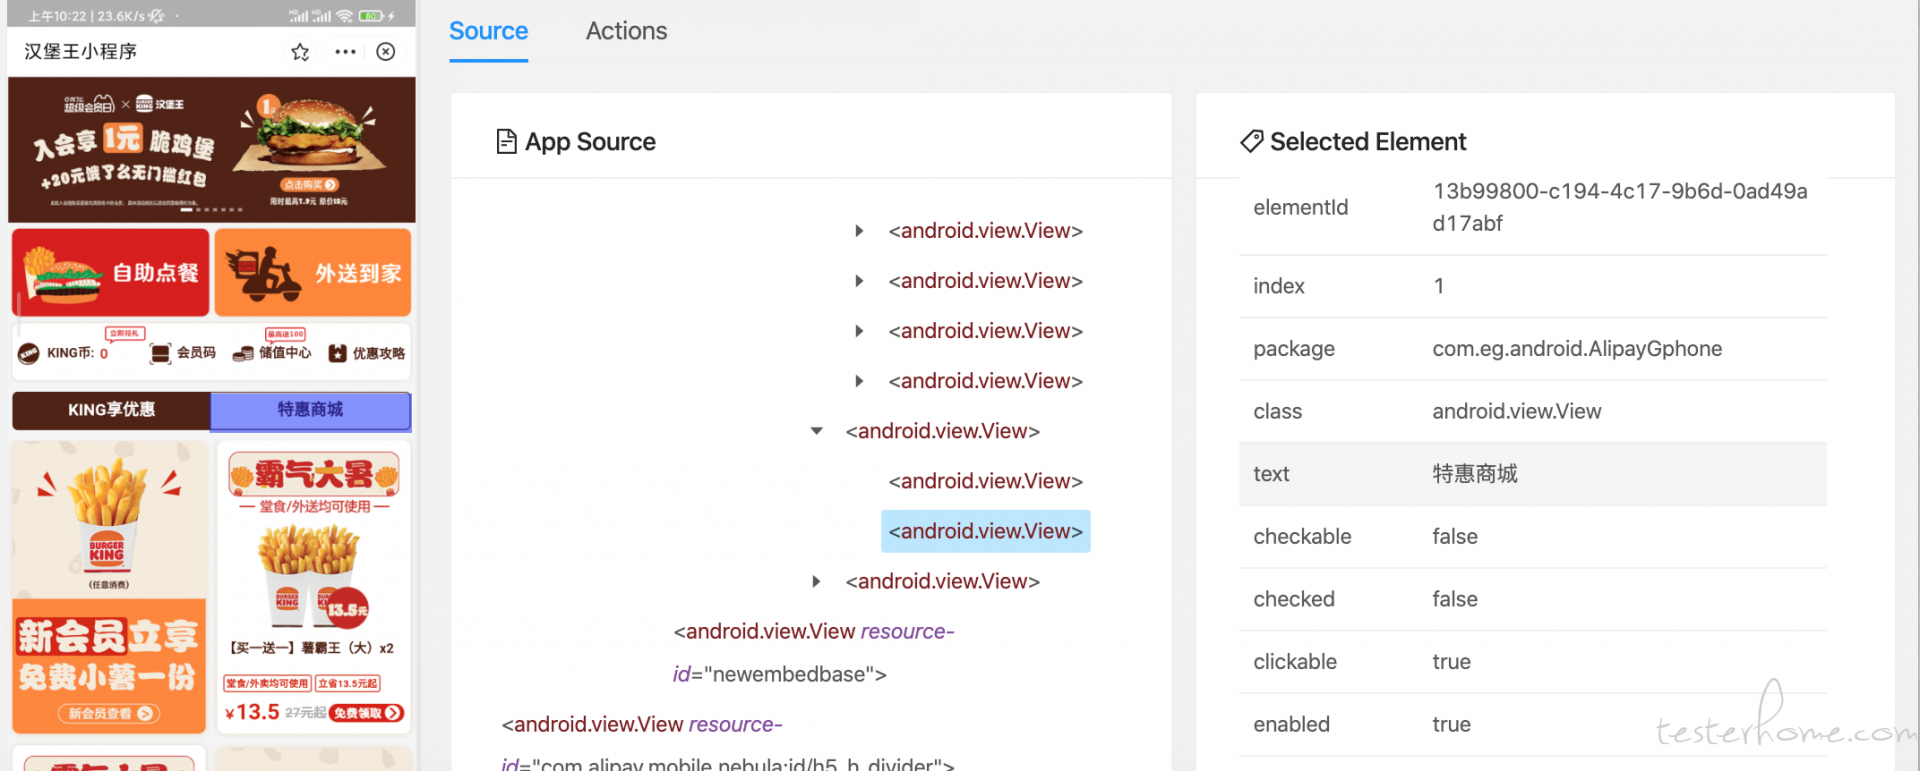Click the clickable row value true
The image size is (1920, 771).
(1451, 662)
